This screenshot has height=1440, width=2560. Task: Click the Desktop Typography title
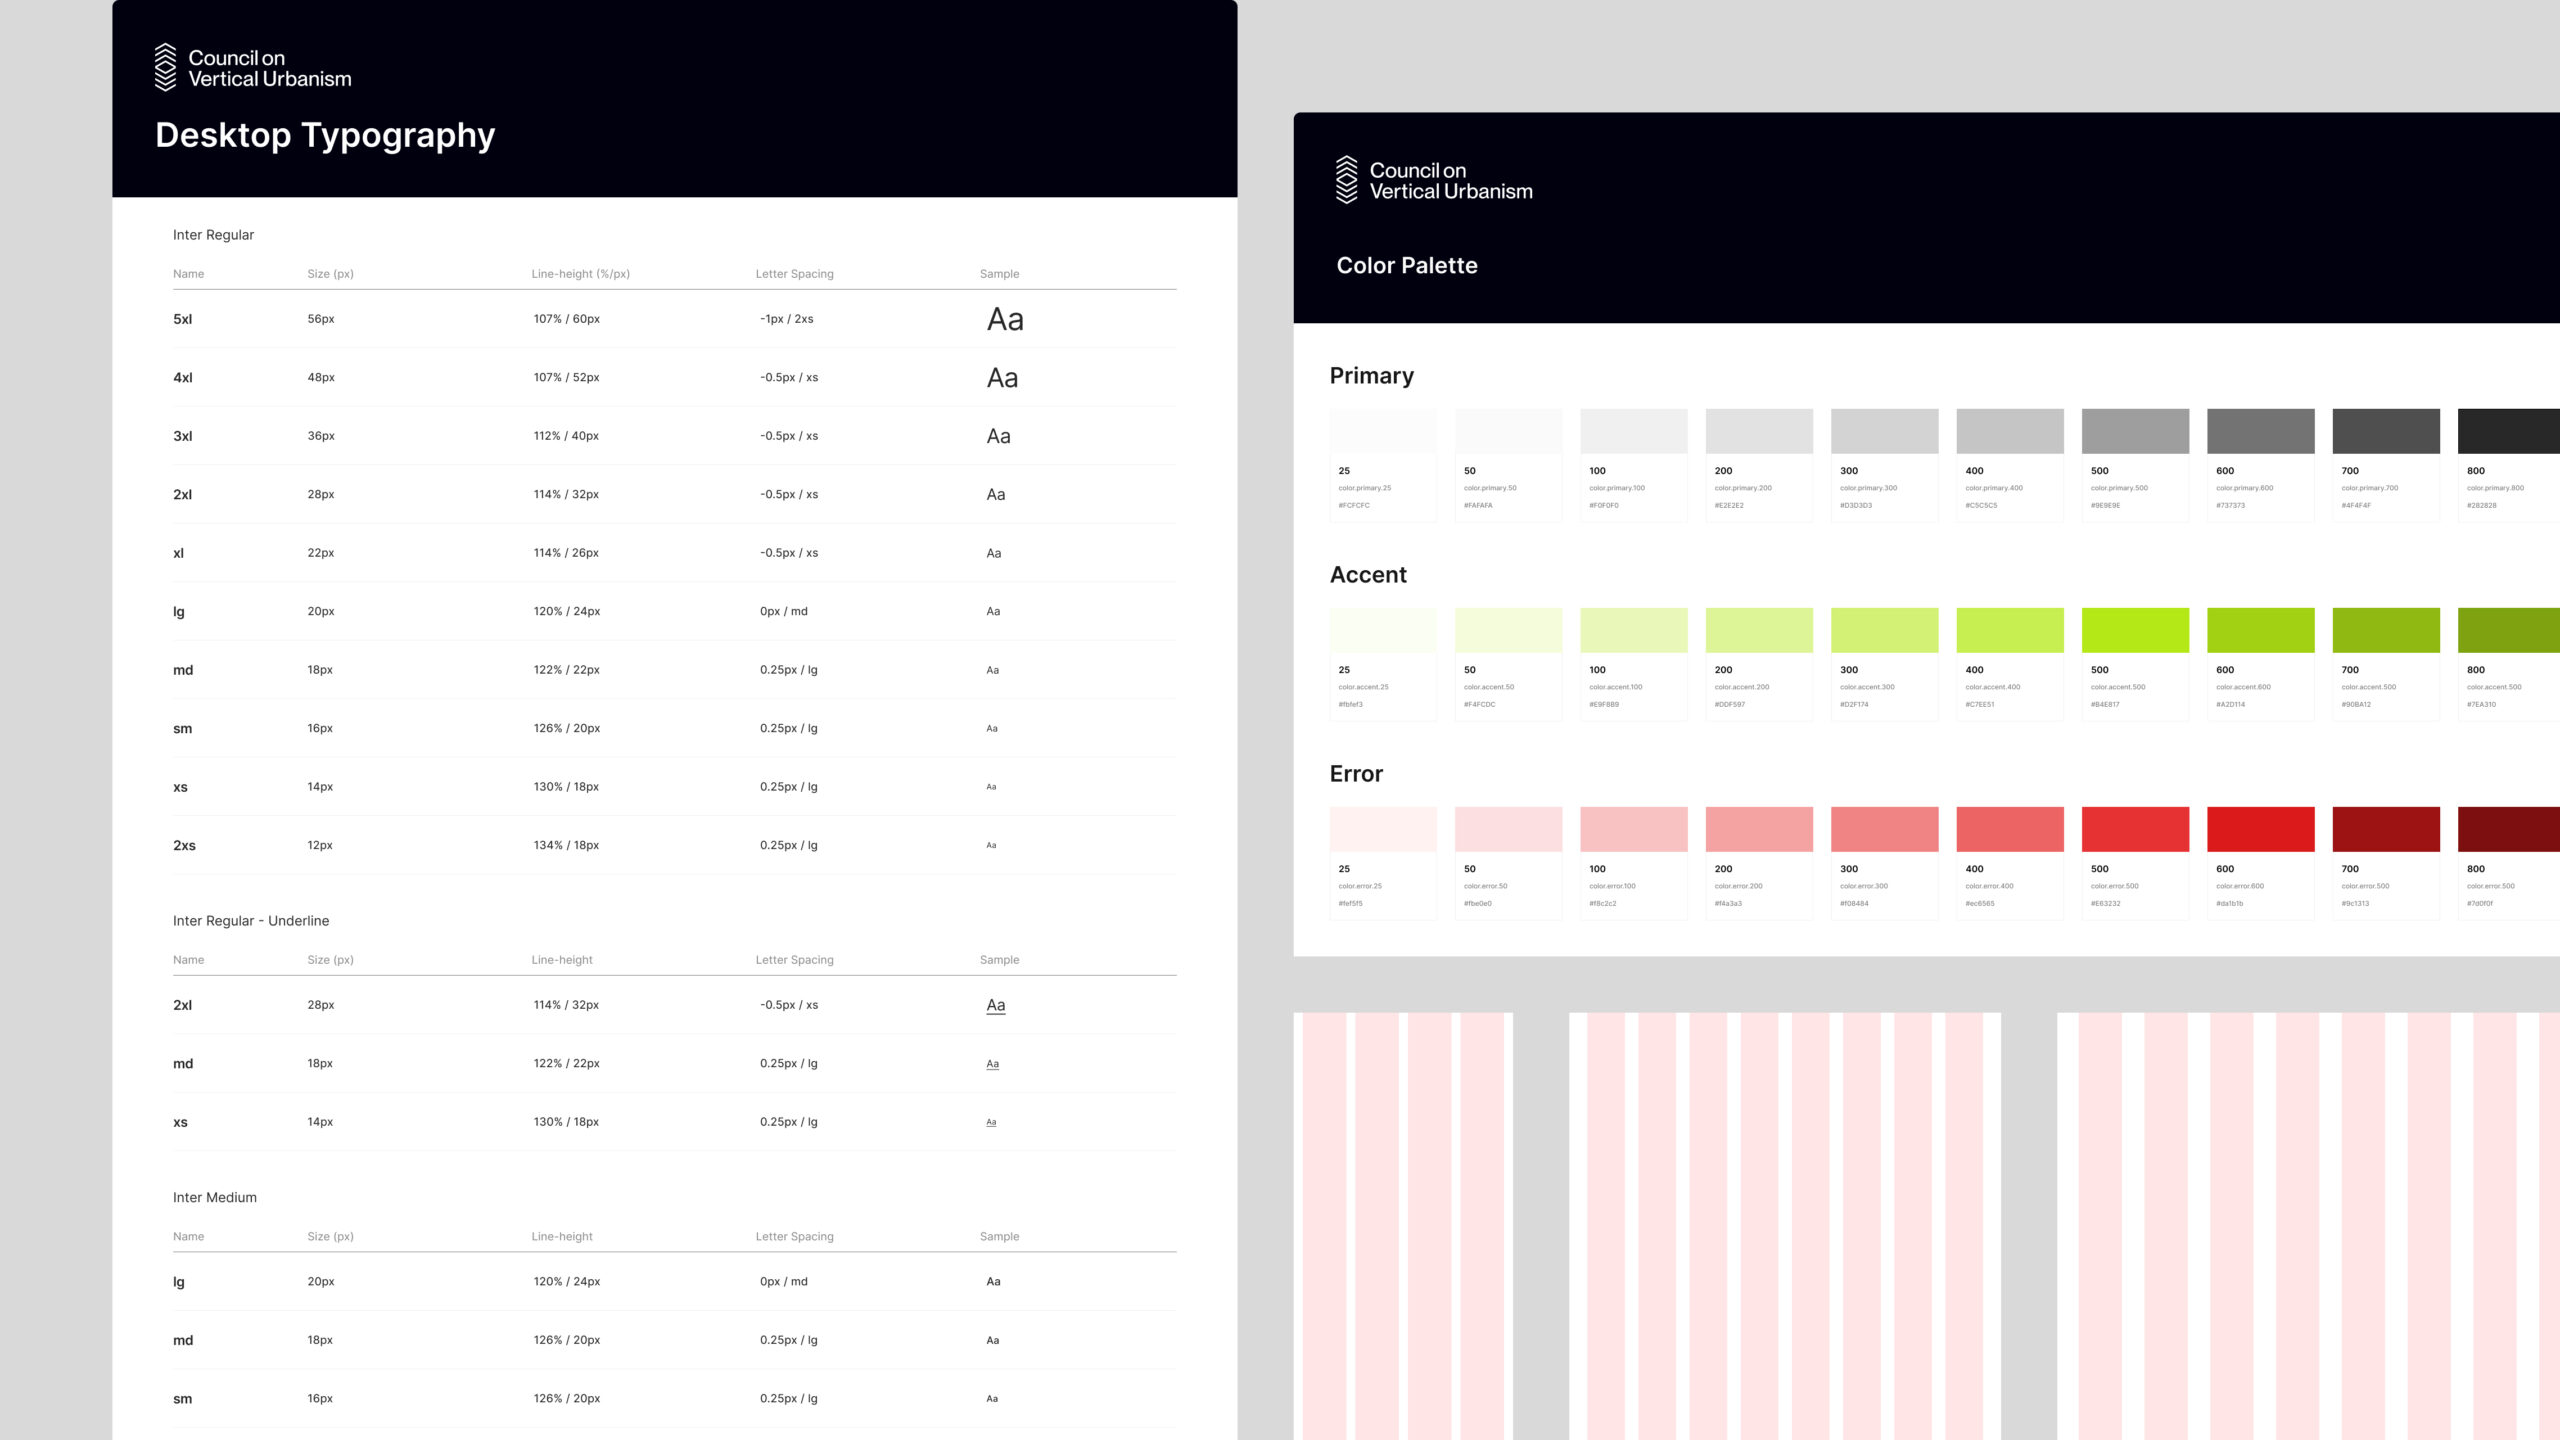click(x=325, y=135)
